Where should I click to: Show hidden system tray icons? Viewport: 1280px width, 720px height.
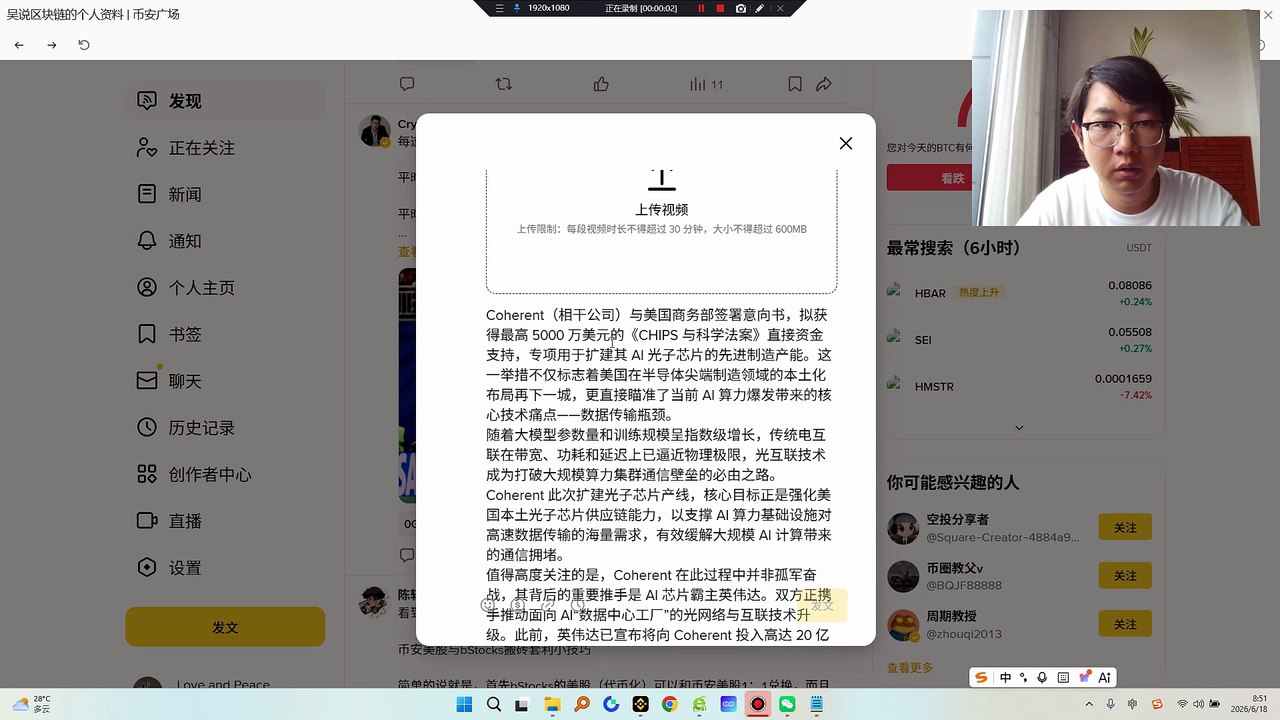(x=1091, y=704)
